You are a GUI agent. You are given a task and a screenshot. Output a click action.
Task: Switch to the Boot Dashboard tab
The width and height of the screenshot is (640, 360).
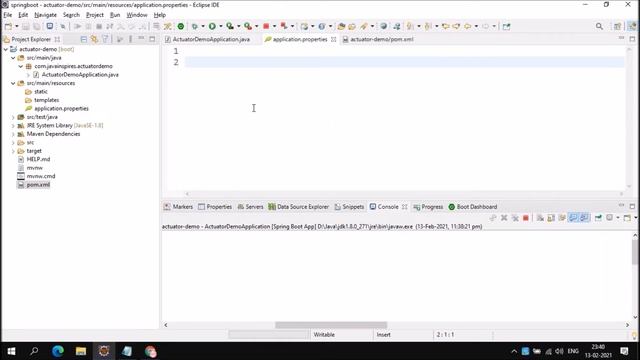[473, 207]
